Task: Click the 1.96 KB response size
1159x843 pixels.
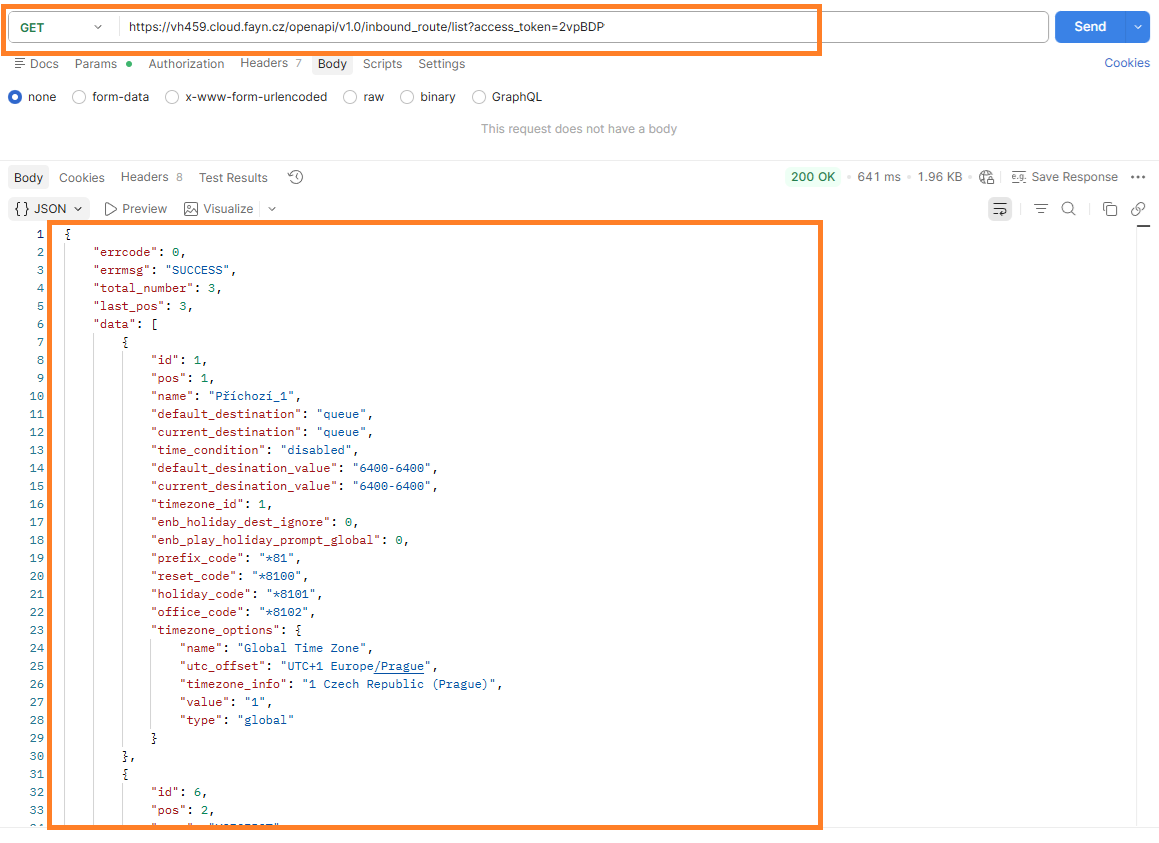Action: [939, 177]
